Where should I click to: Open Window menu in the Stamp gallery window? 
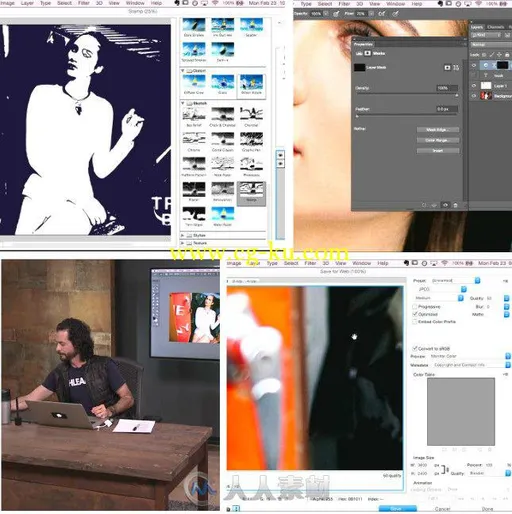[135, 3]
